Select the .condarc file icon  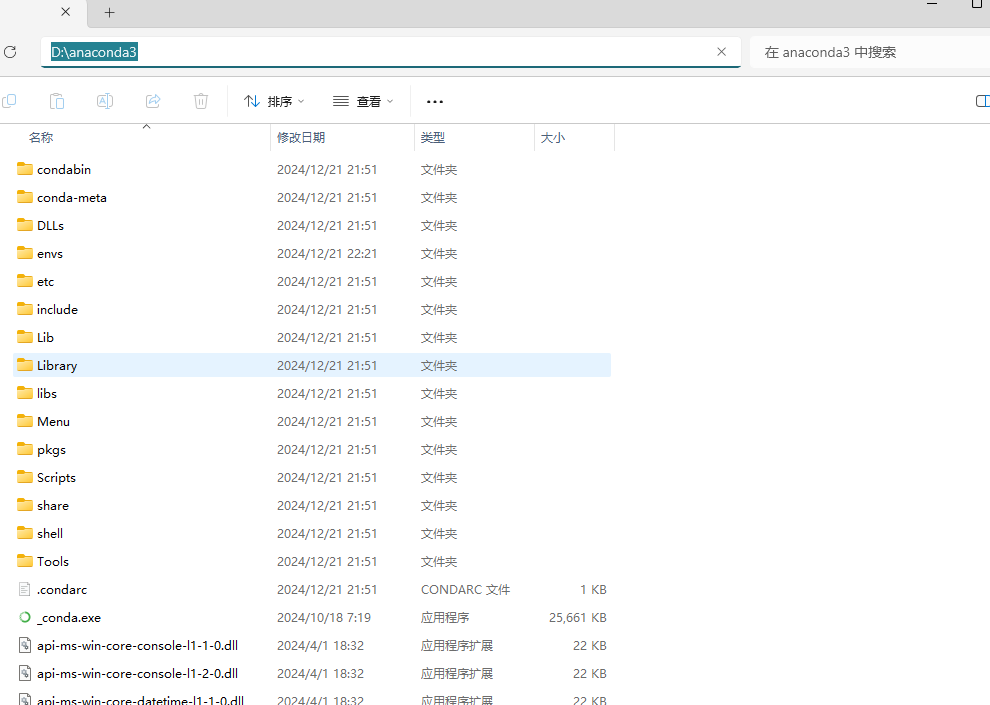pos(25,589)
